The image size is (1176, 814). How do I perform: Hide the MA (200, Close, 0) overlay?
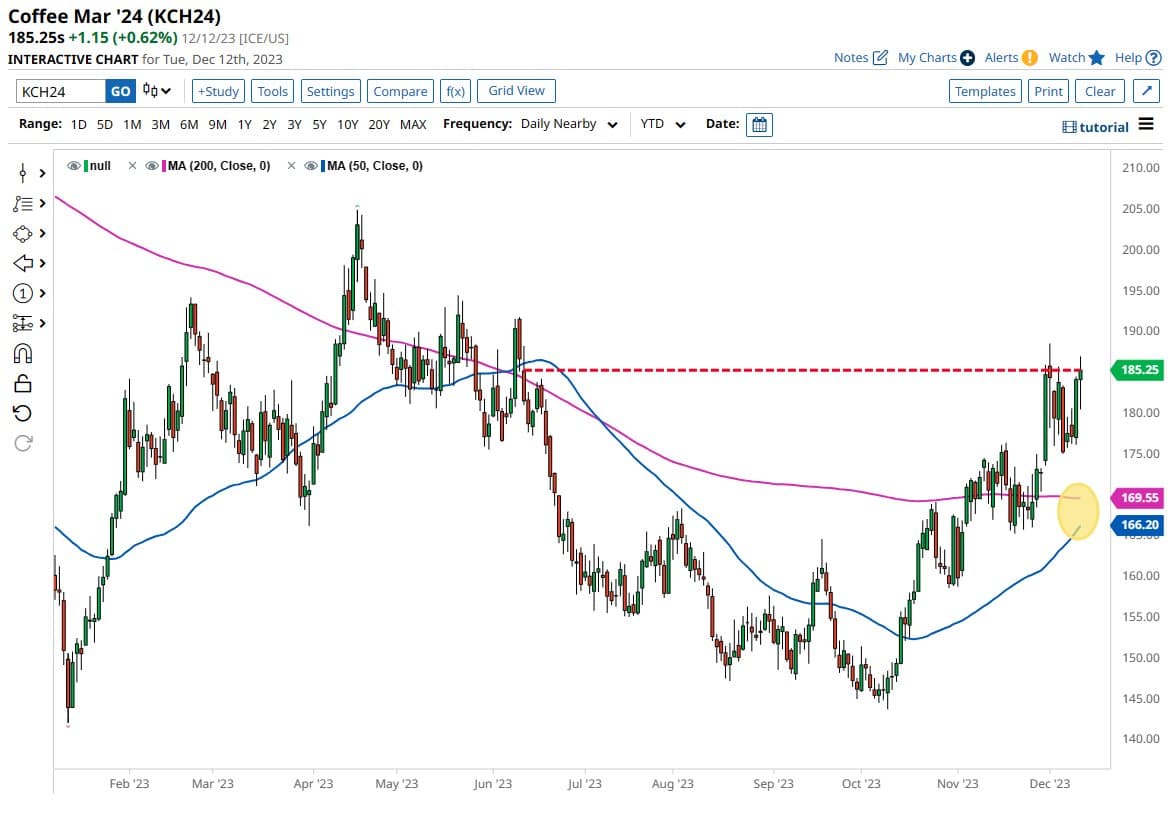tap(152, 165)
